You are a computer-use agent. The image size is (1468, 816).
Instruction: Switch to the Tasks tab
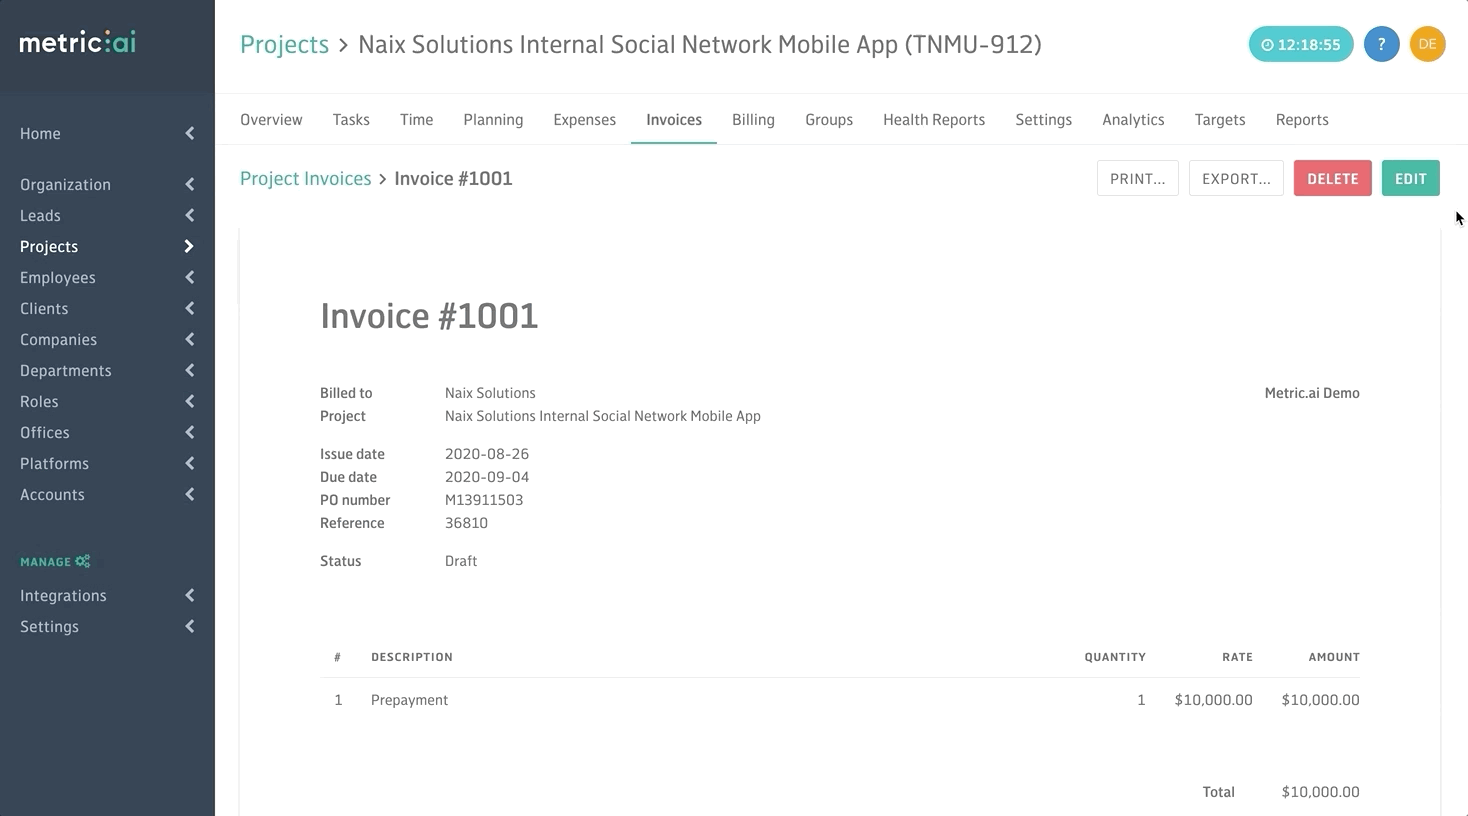pos(351,119)
